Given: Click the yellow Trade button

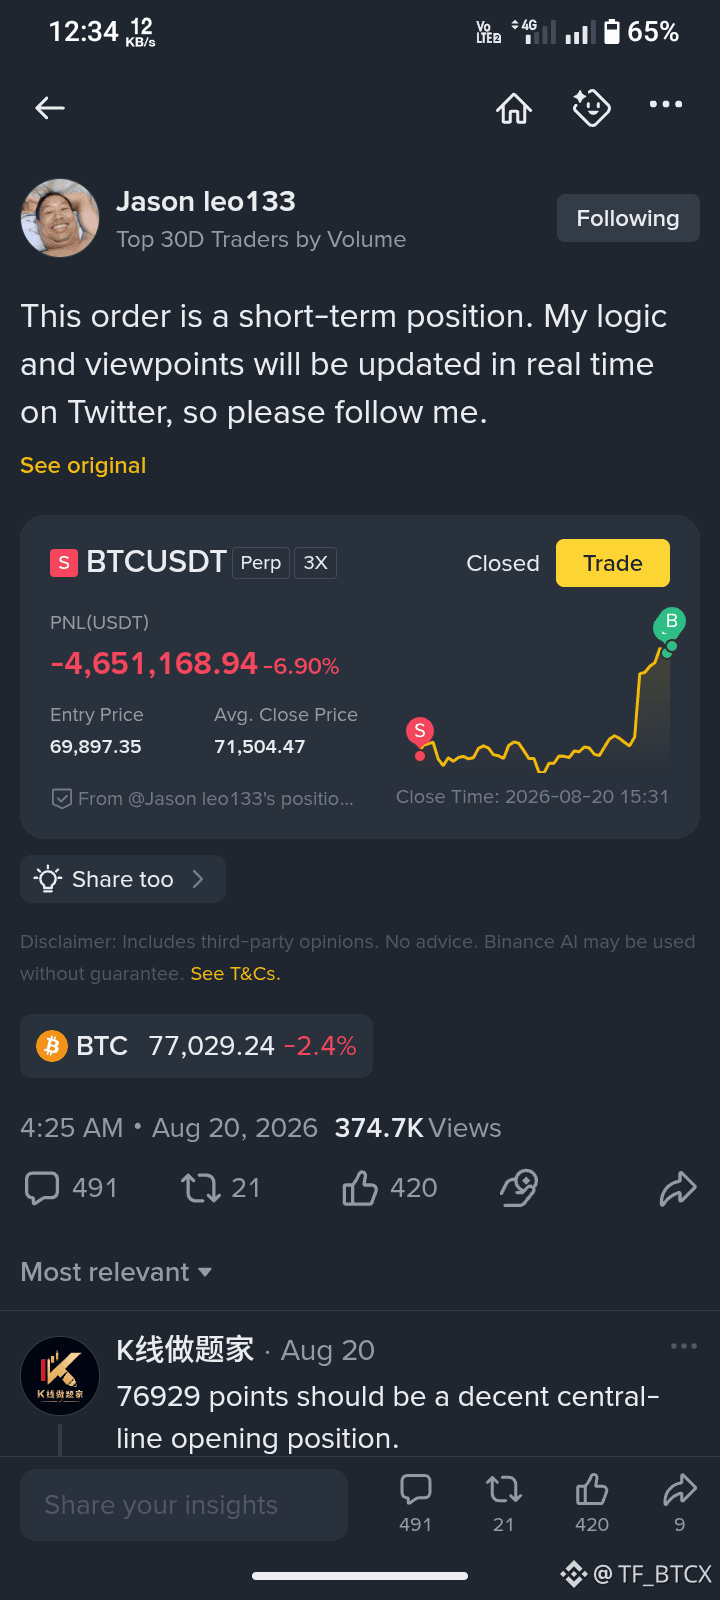Looking at the screenshot, I should tap(613, 563).
